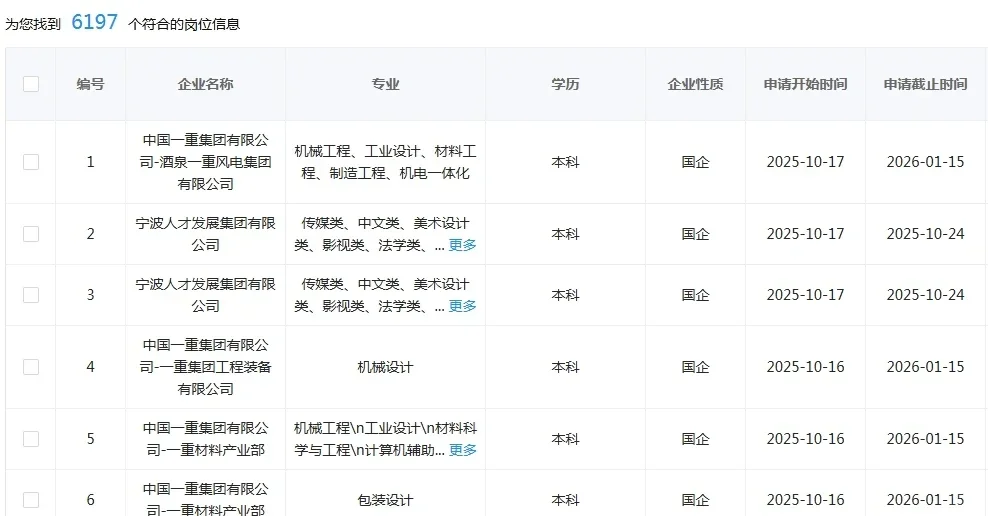Image resolution: width=988 pixels, height=516 pixels.
Task: Mark the checkbox for row 4
Action: tap(31, 367)
